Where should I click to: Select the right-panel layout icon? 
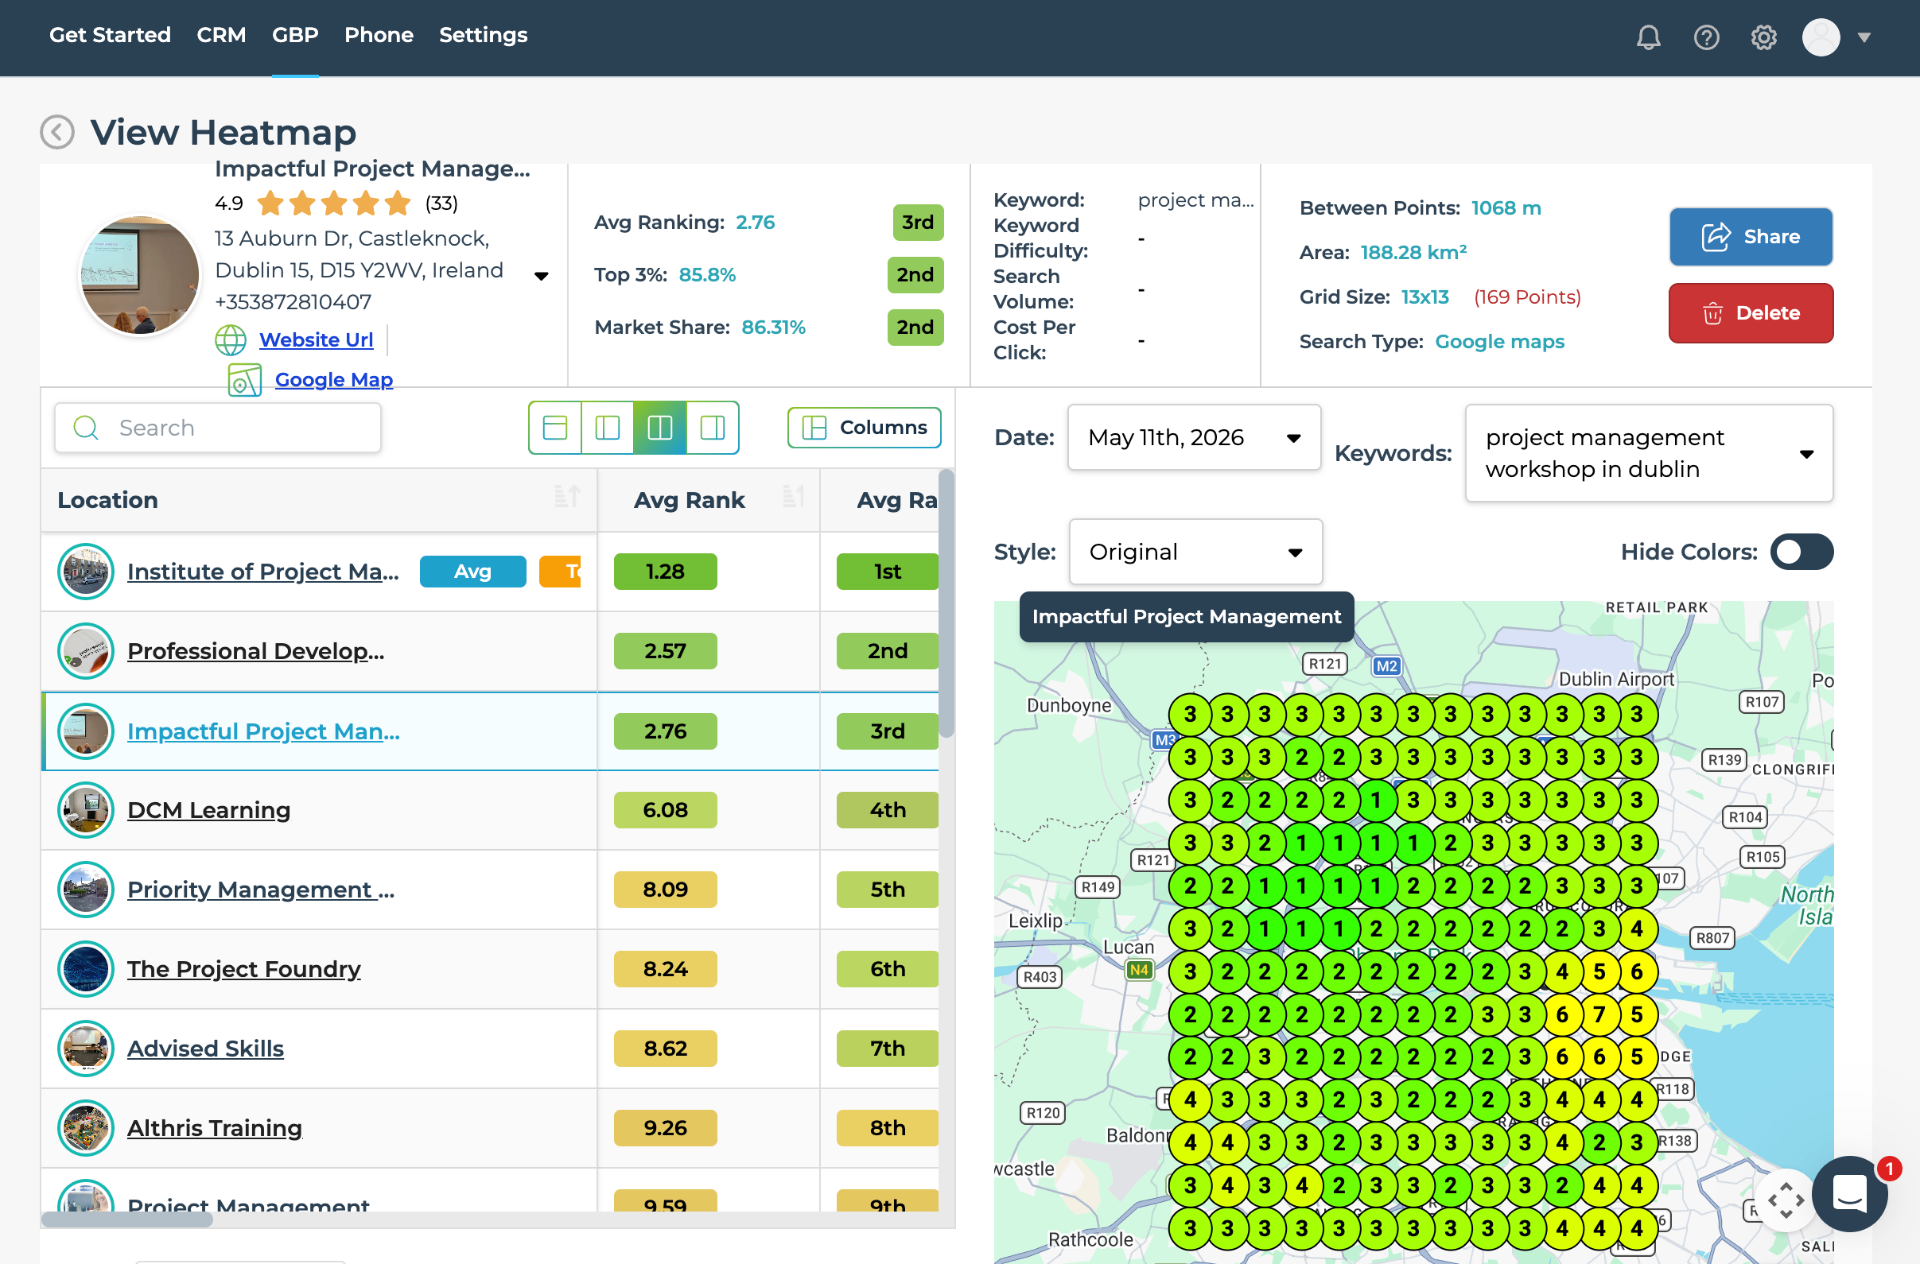click(713, 428)
